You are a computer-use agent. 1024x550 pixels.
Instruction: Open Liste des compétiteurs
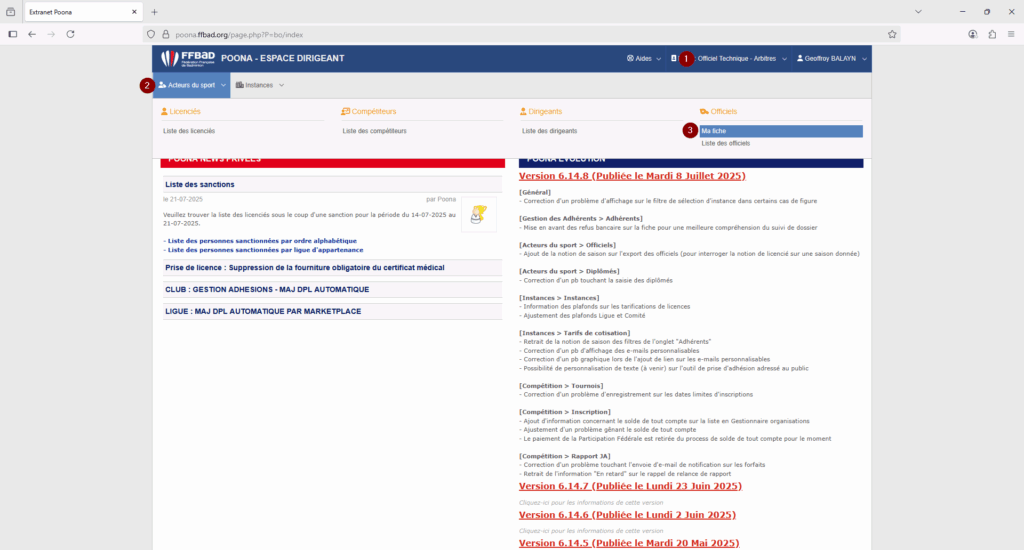tap(374, 131)
